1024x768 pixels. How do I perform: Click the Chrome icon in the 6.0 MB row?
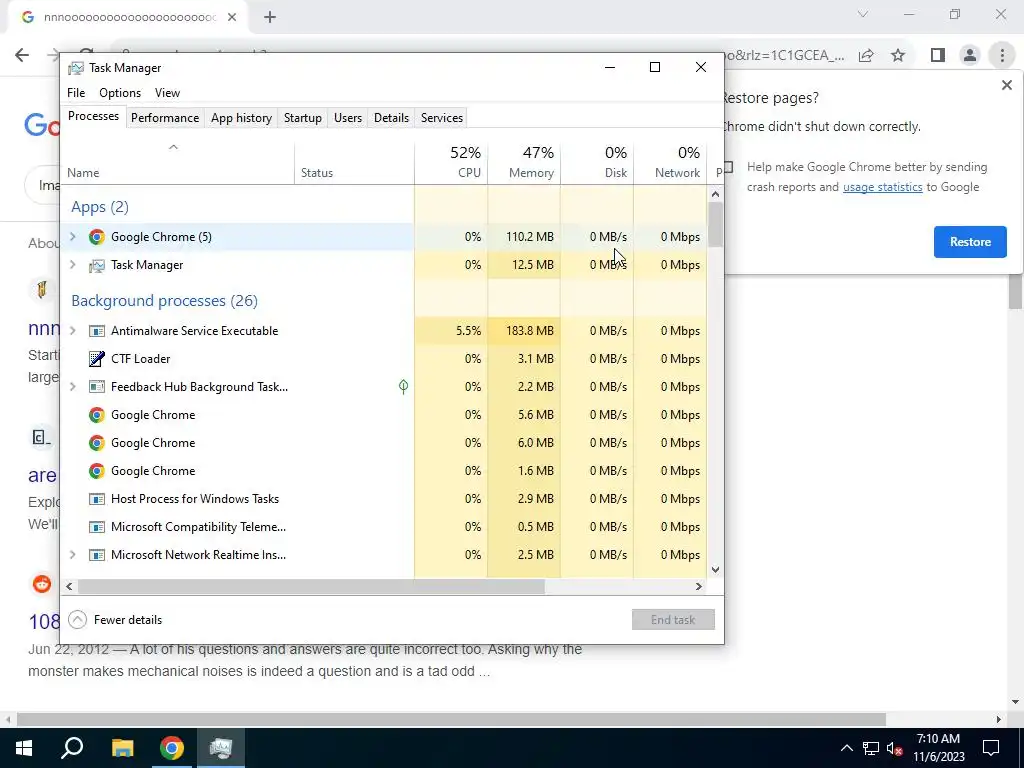97,443
